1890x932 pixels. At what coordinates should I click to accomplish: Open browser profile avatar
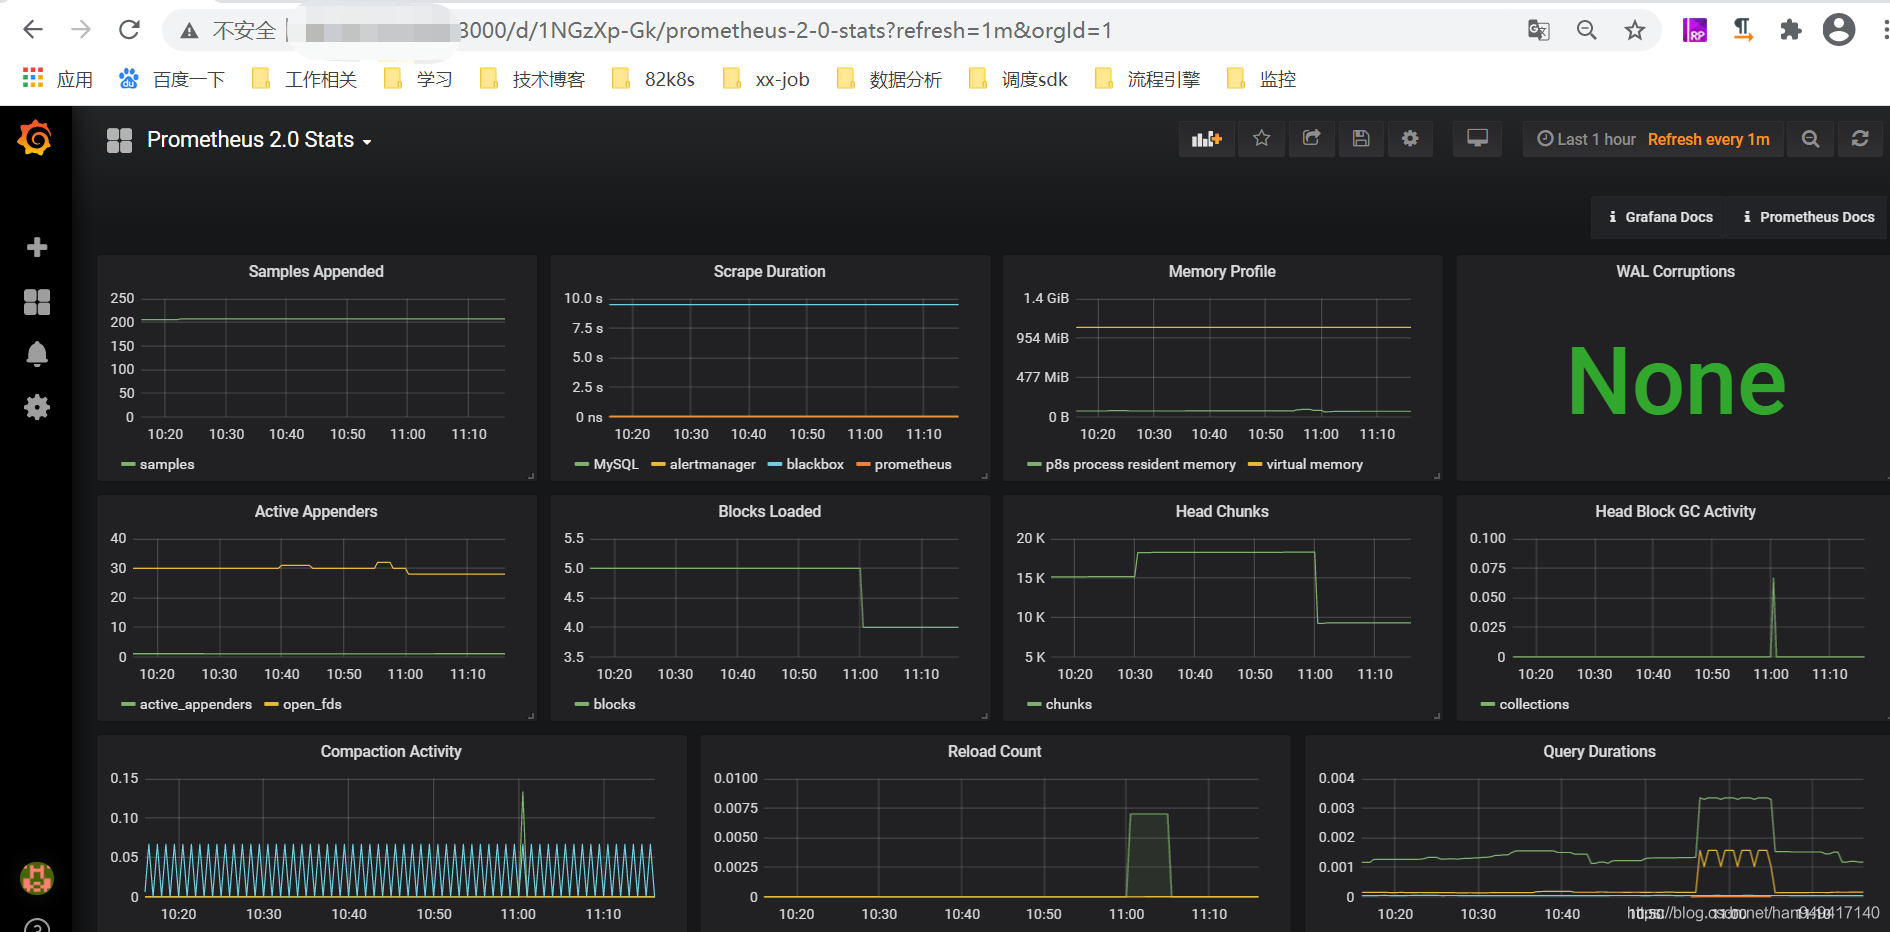[1839, 30]
